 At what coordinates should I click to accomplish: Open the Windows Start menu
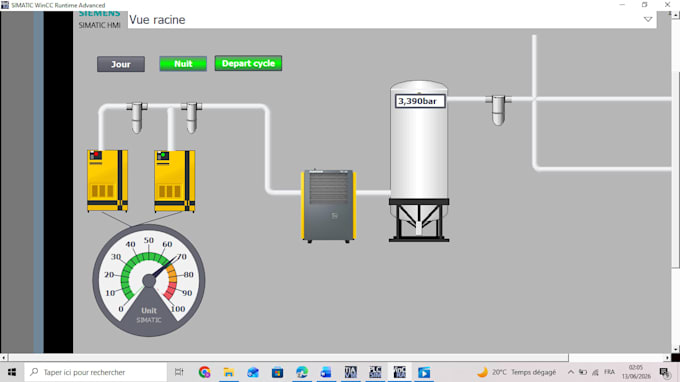pos(12,372)
